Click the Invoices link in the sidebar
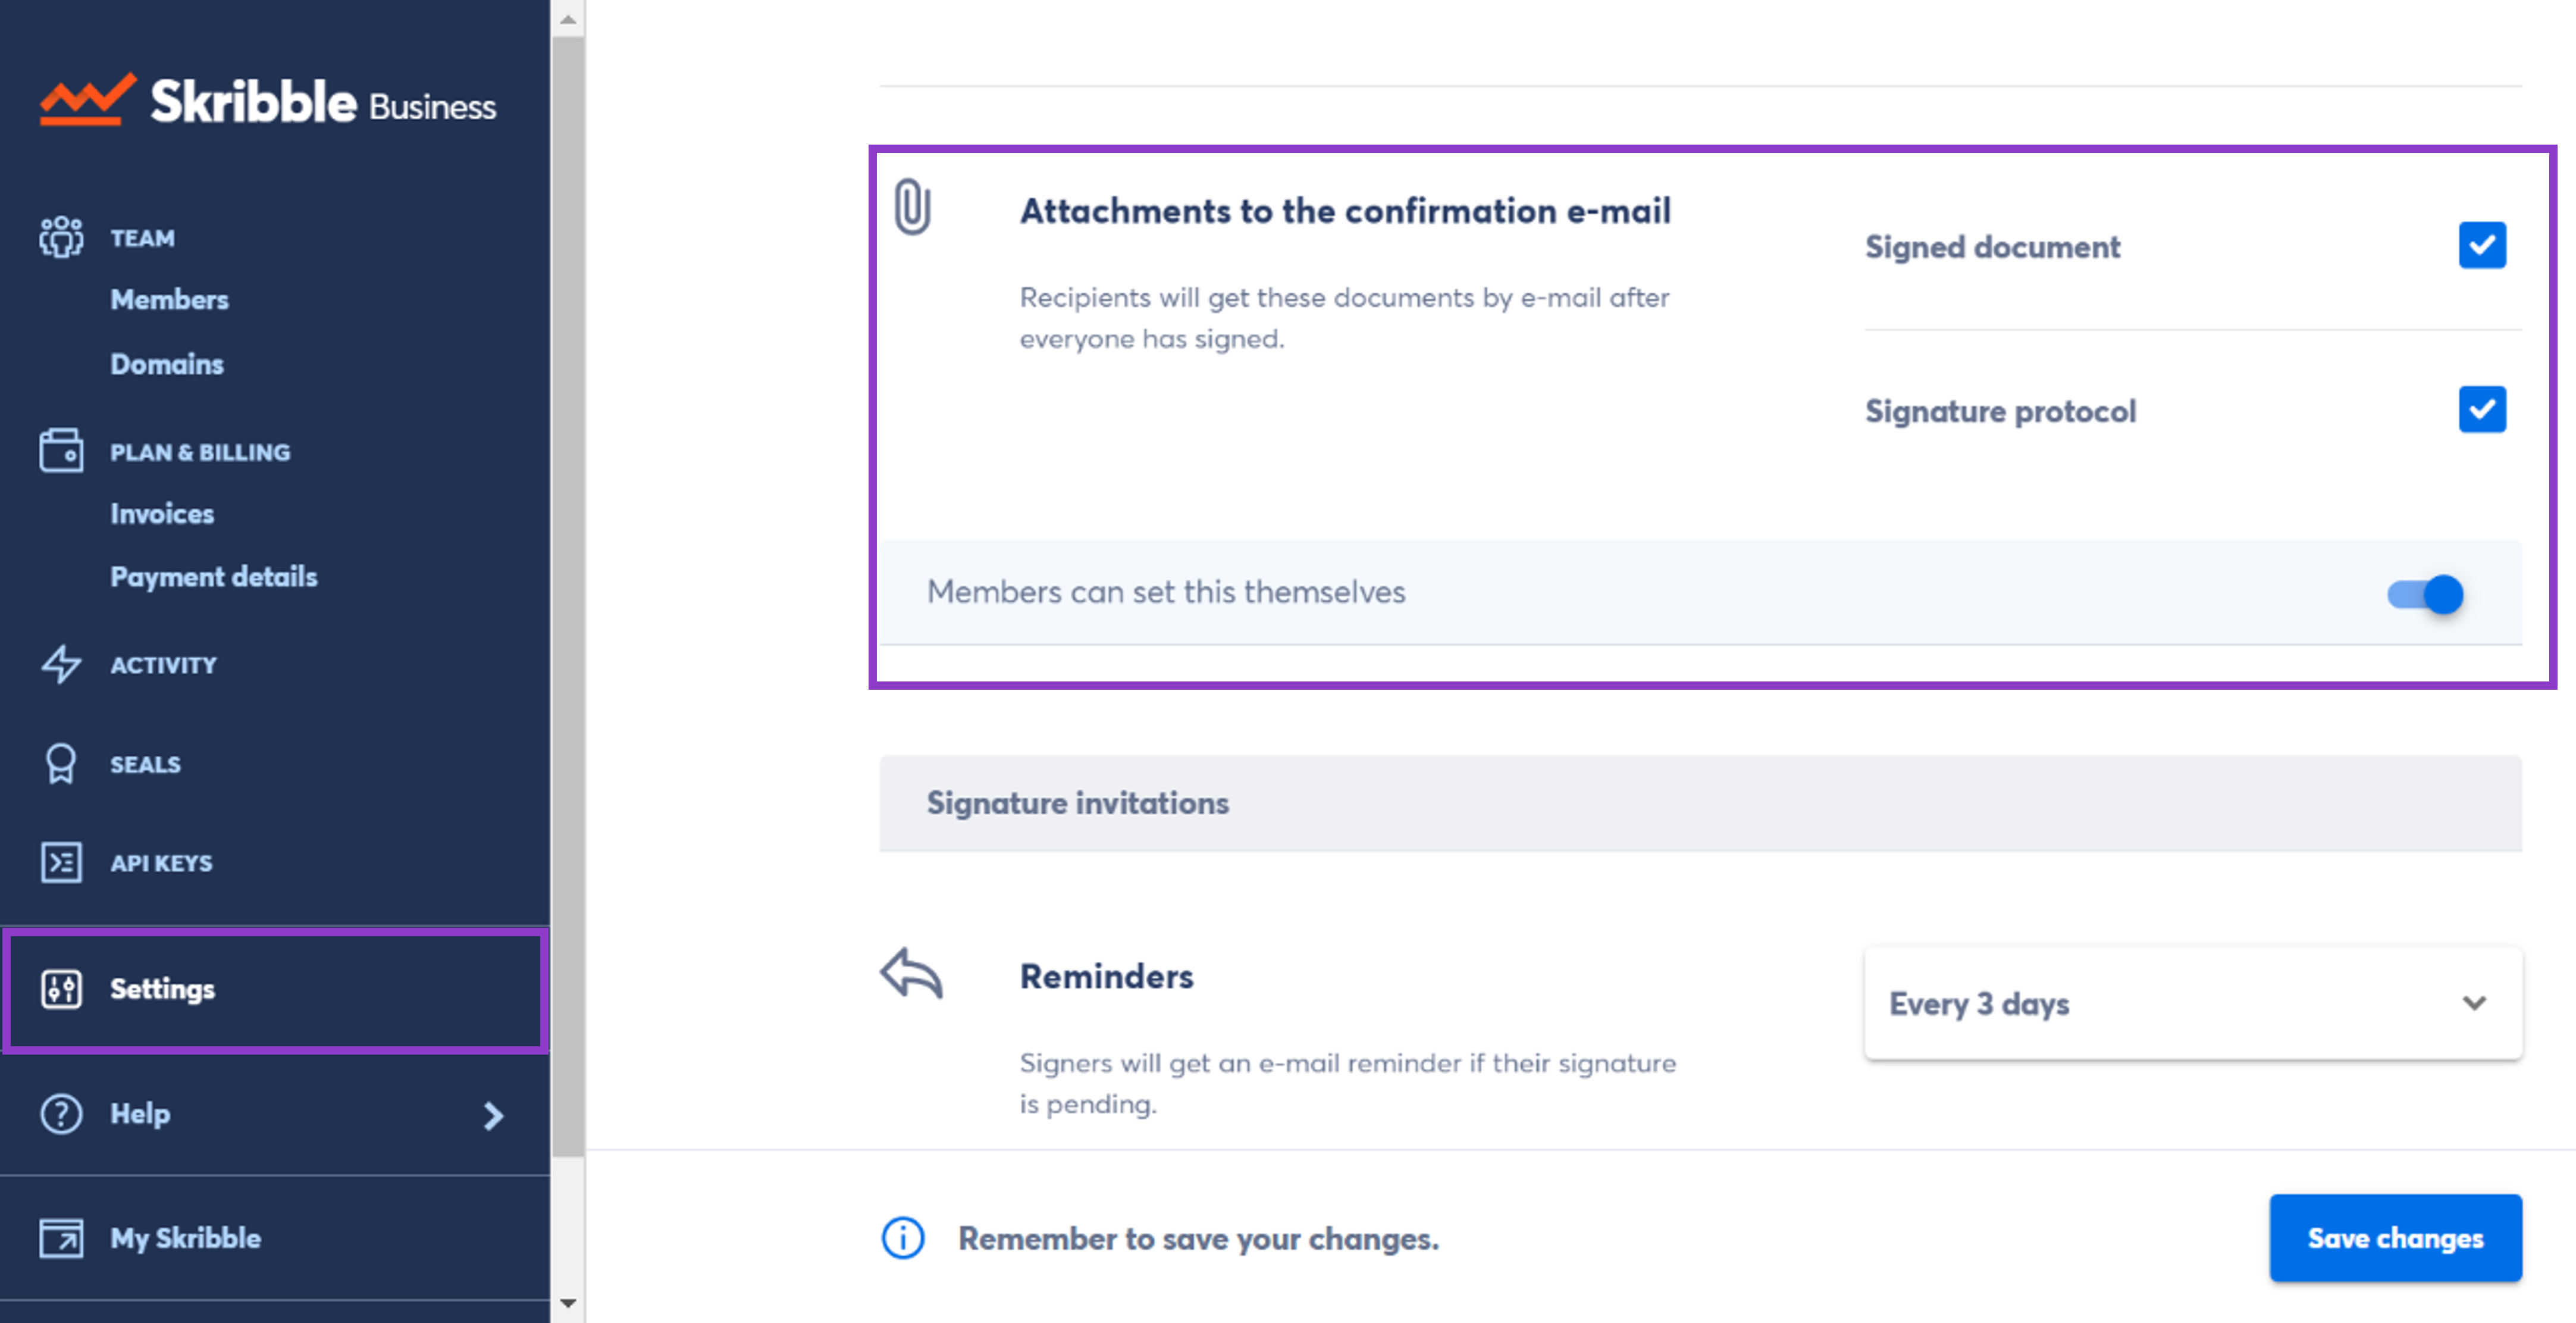Screen dimensions: 2576x1323 (x=161, y=513)
